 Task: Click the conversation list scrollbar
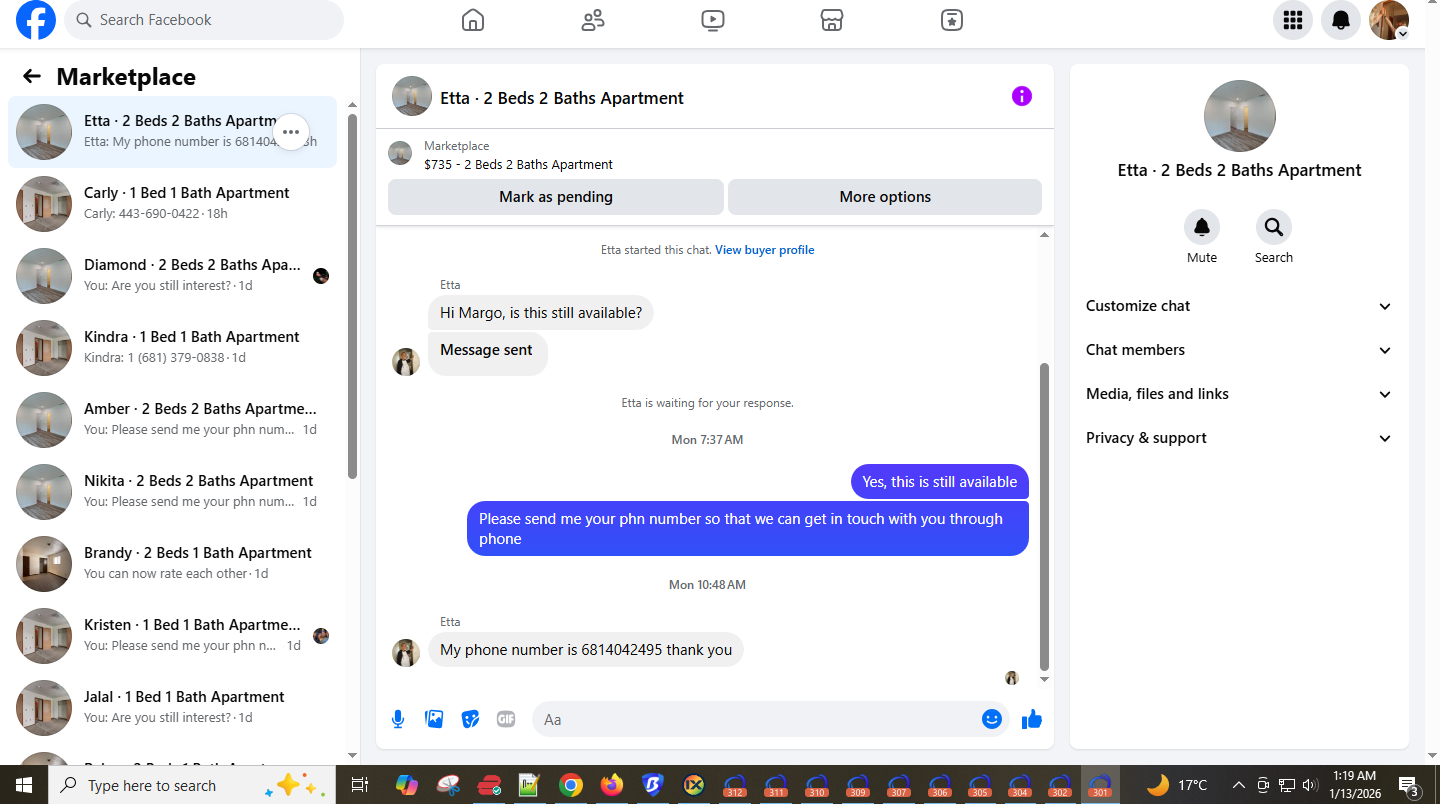coord(352,296)
